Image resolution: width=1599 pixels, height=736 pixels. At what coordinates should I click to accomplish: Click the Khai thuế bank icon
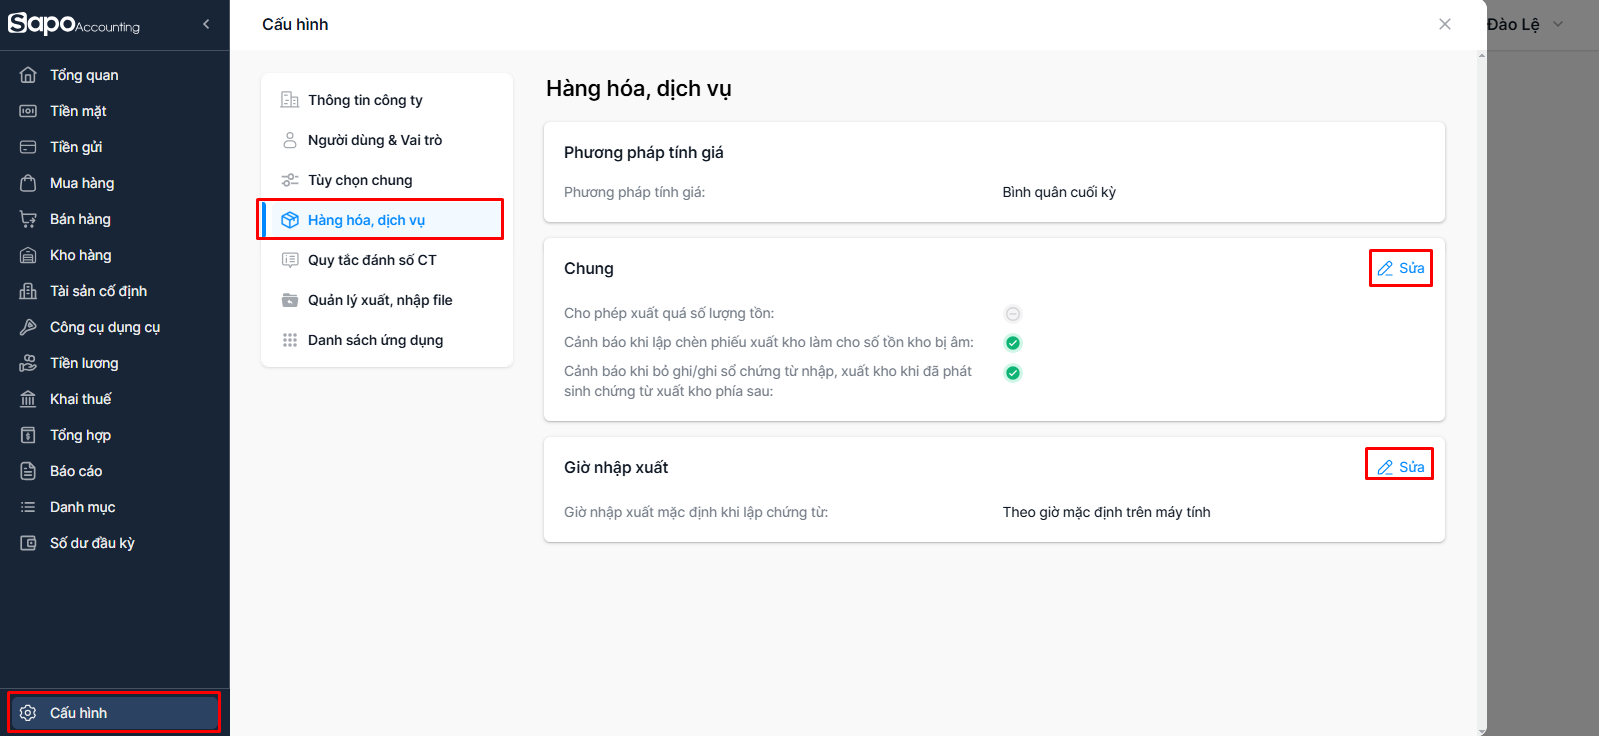28,399
